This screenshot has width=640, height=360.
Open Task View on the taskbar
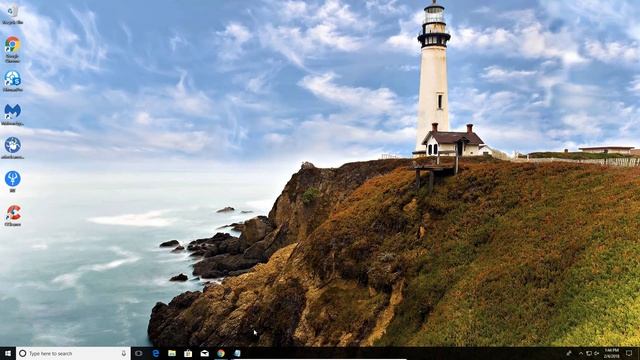click(139, 353)
